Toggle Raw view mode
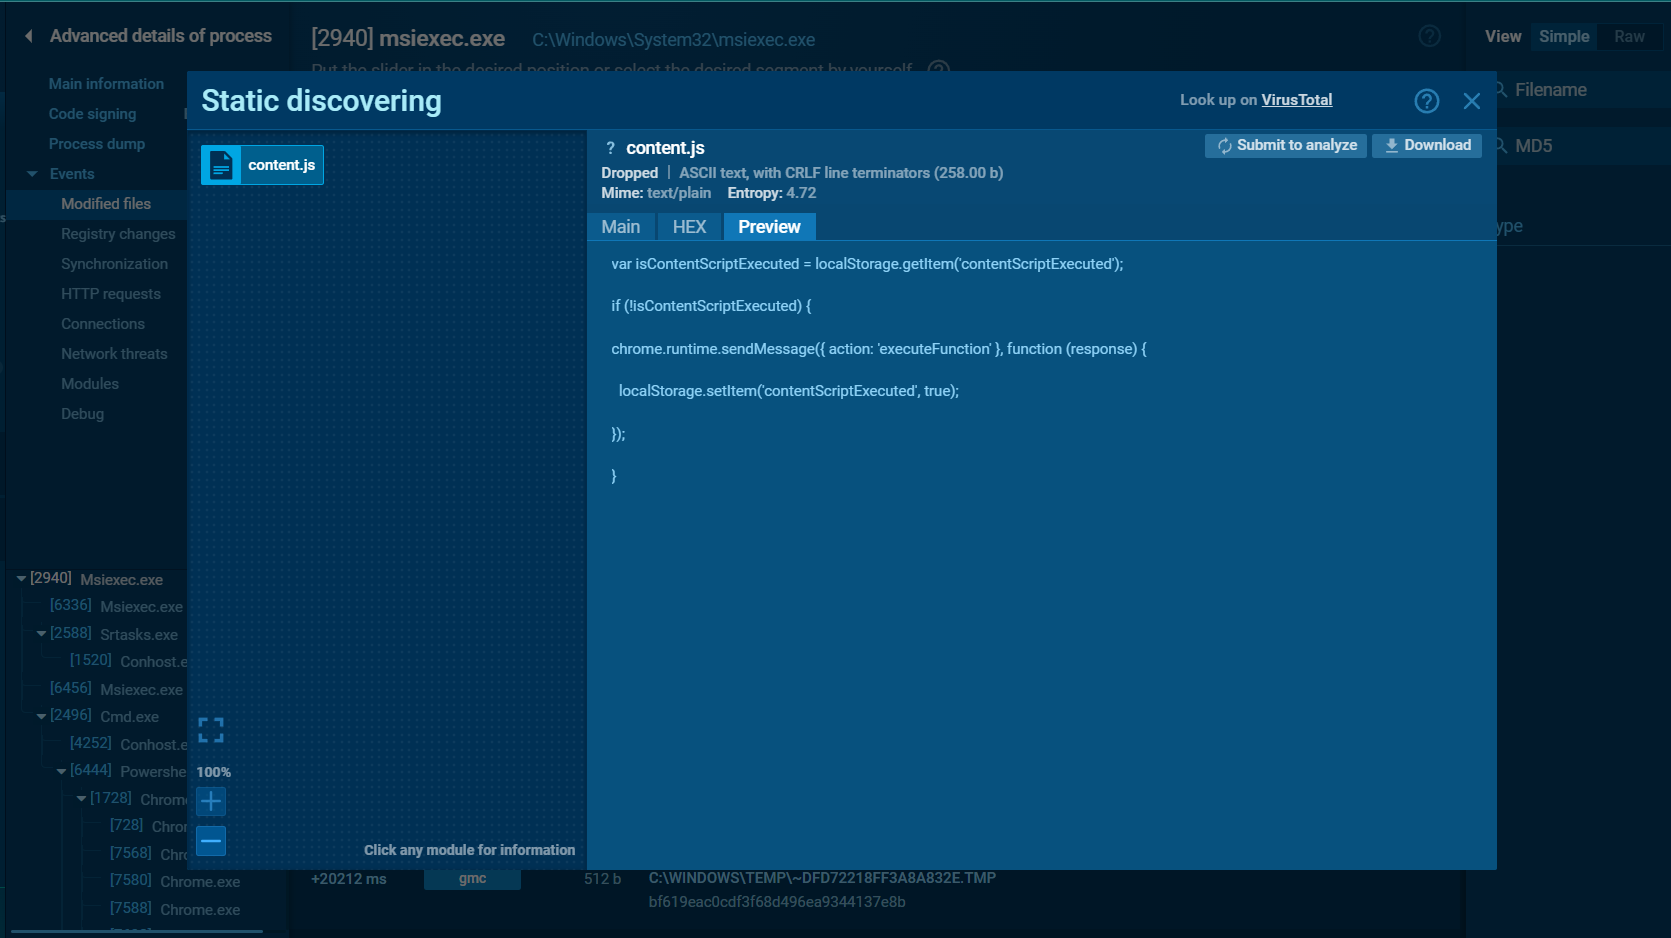This screenshot has height=938, width=1671. pos(1629,36)
